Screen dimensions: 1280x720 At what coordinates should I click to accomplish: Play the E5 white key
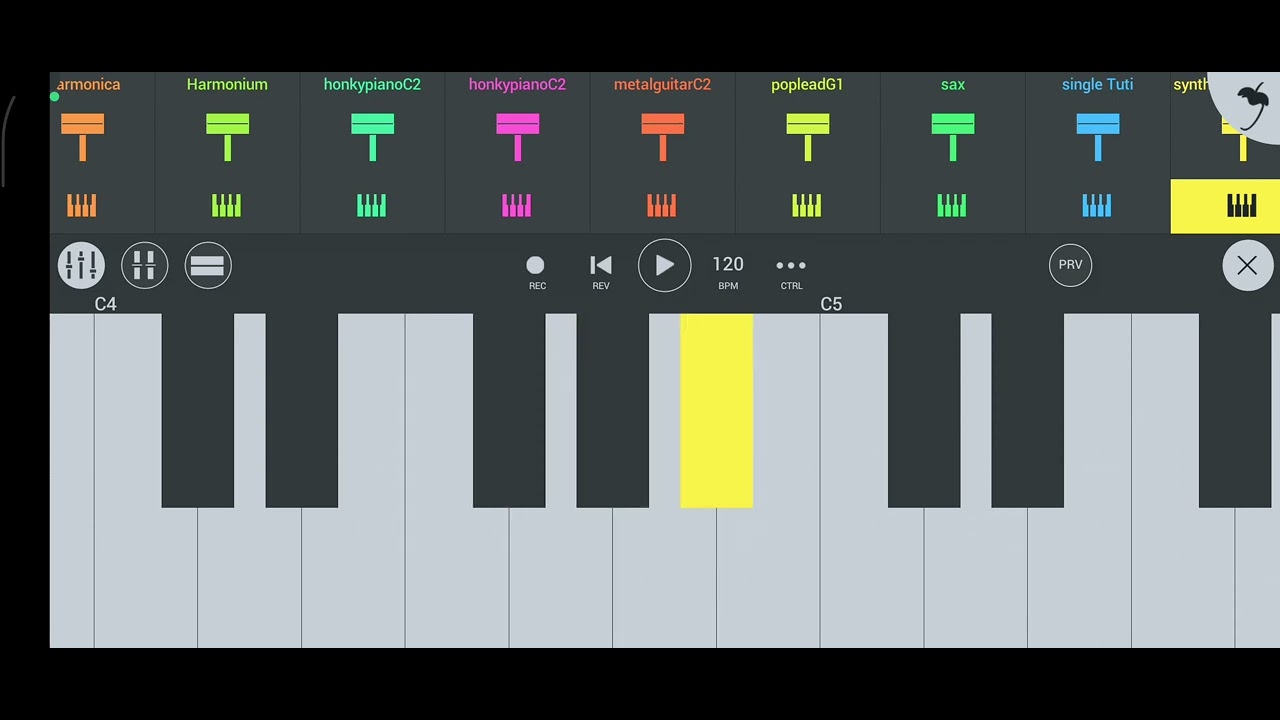click(x=1079, y=580)
